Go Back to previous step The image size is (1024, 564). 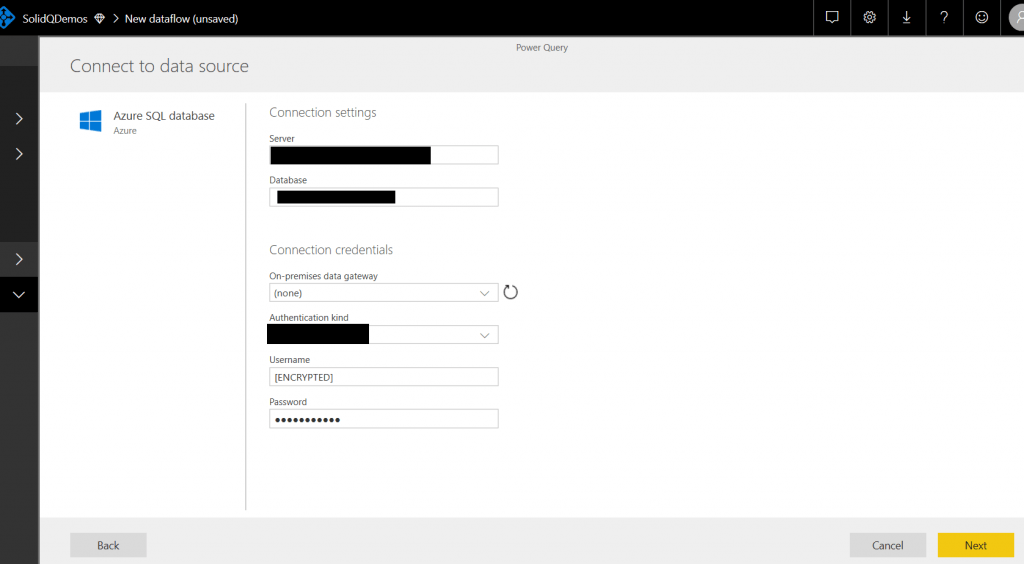(108, 545)
